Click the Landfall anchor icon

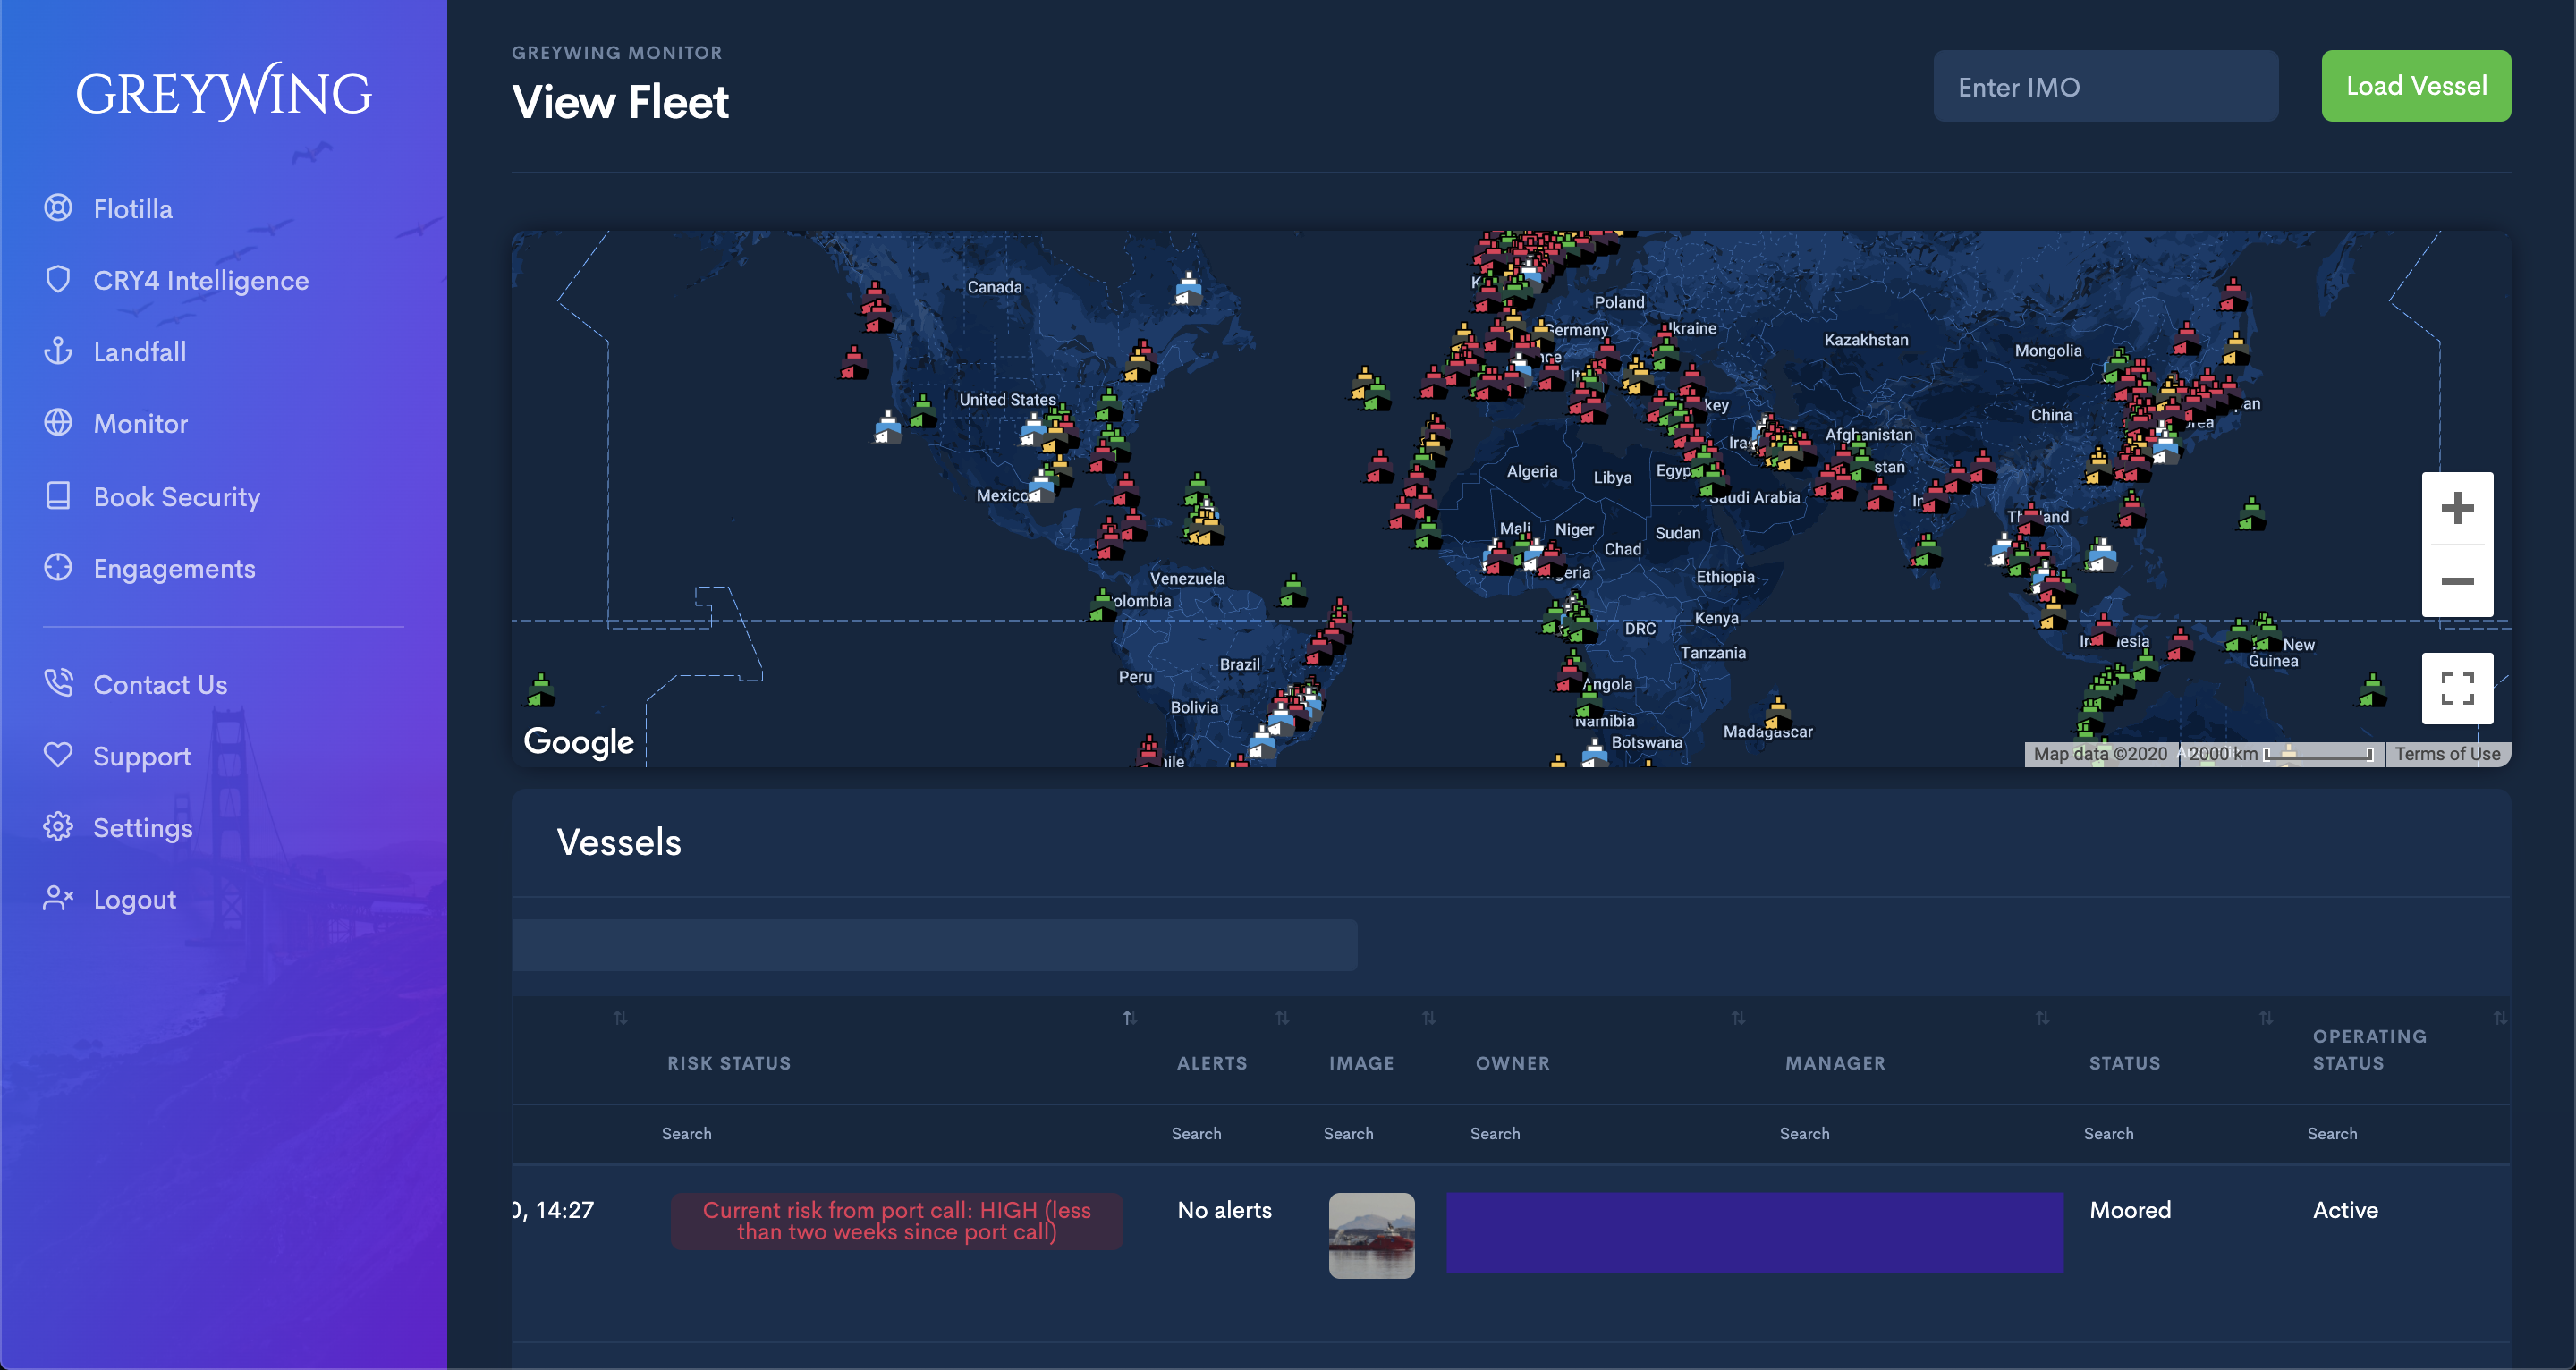(58, 351)
